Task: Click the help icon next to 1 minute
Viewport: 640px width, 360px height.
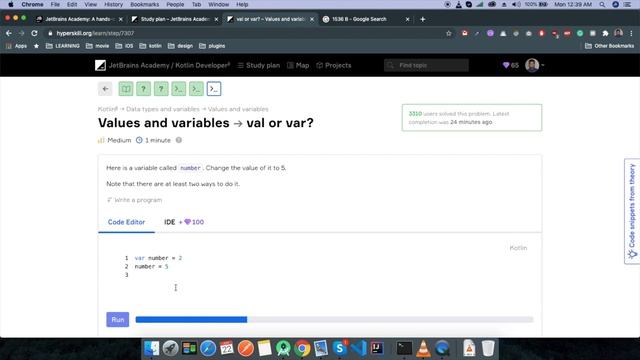Action: click(179, 140)
